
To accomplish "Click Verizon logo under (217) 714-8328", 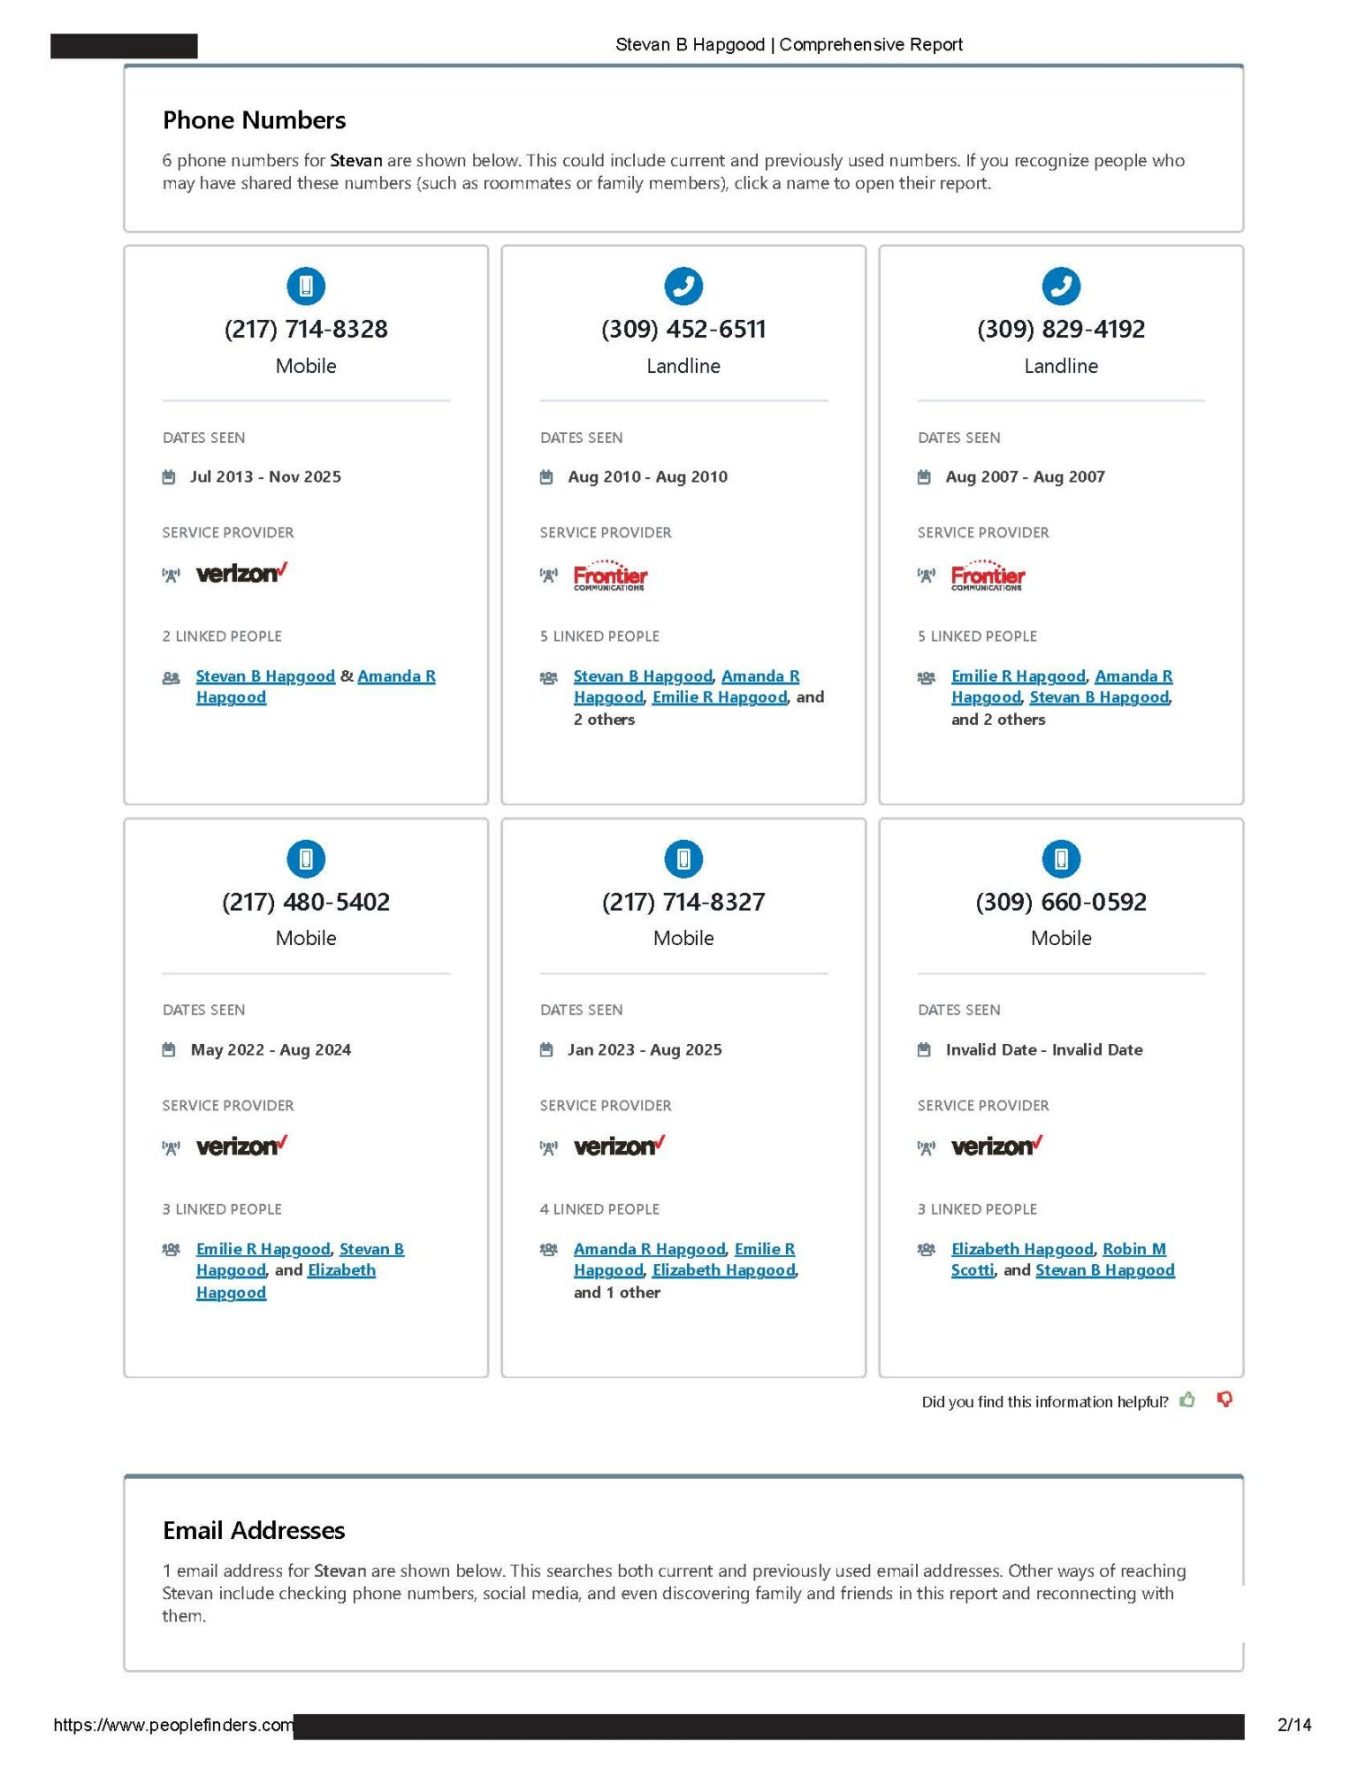I will [241, 573].
